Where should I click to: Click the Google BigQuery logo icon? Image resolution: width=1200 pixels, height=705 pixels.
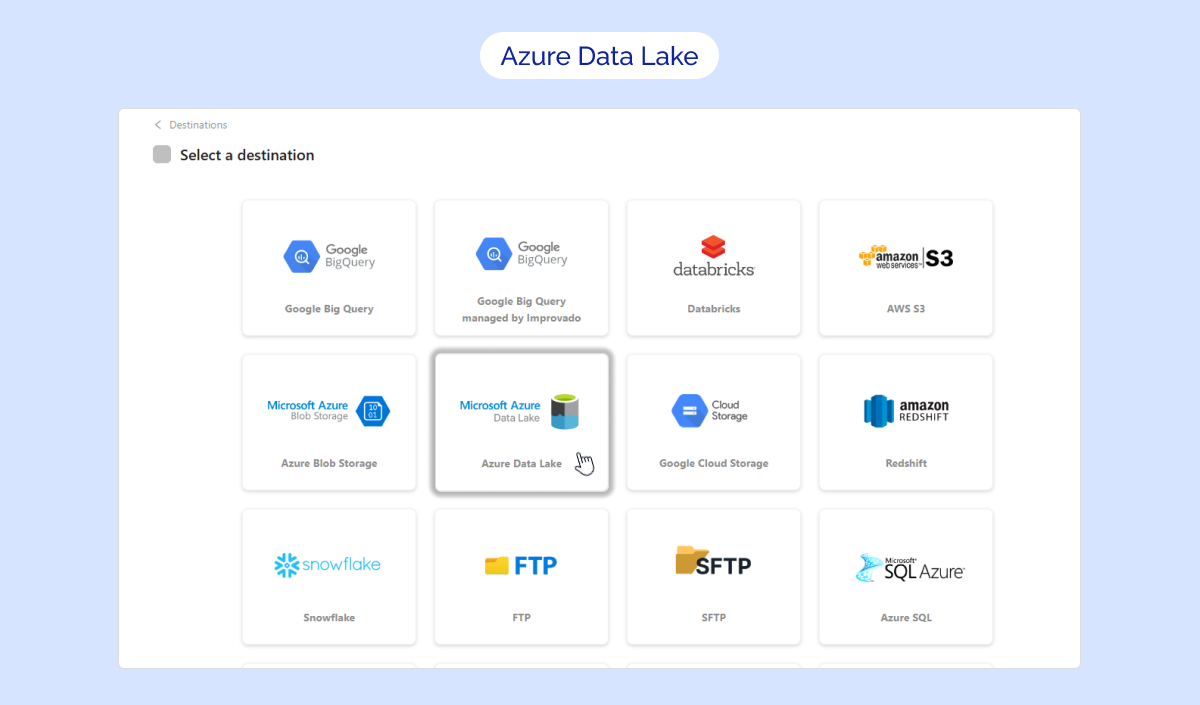point(300,257)
